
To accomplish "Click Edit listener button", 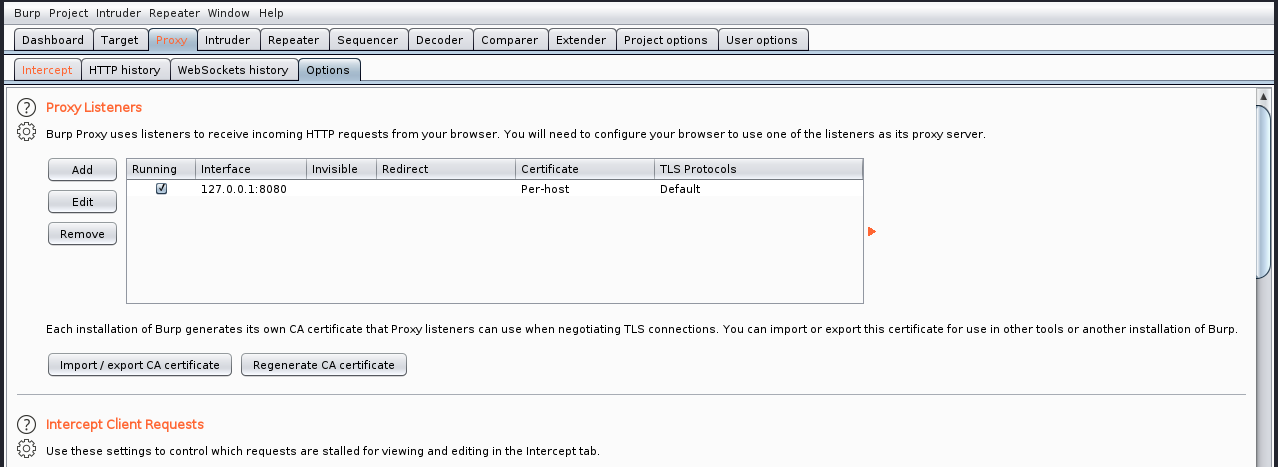I will coord(82,202).
